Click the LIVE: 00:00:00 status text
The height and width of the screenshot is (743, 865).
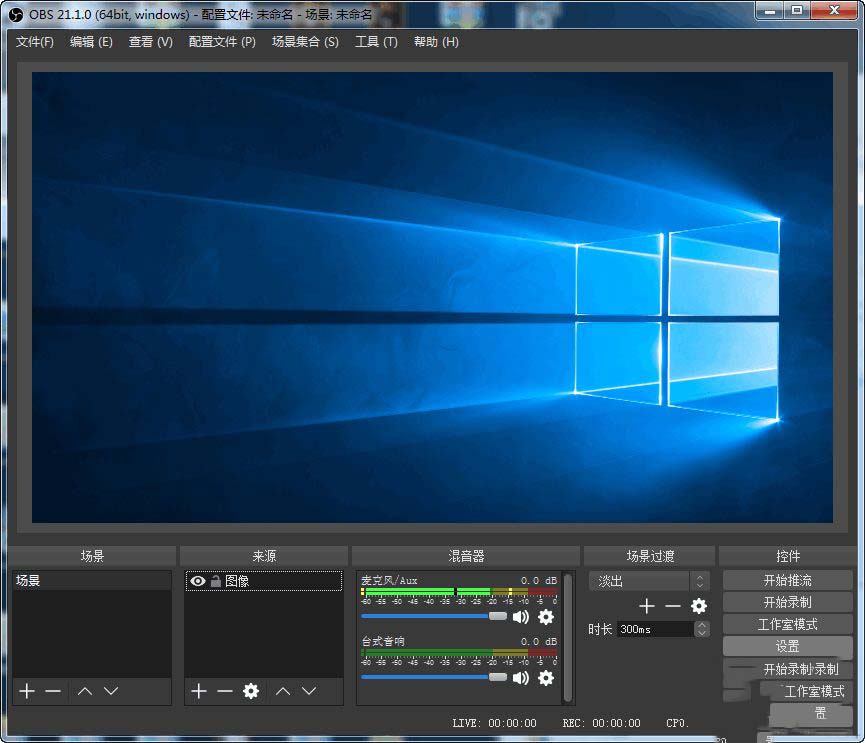click(494, 723)
